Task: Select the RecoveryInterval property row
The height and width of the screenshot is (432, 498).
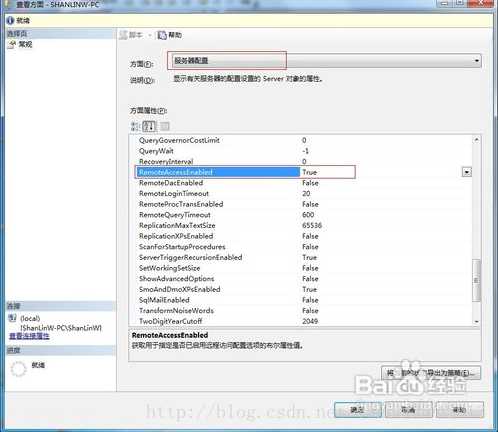Action: (x=301, y=162)
